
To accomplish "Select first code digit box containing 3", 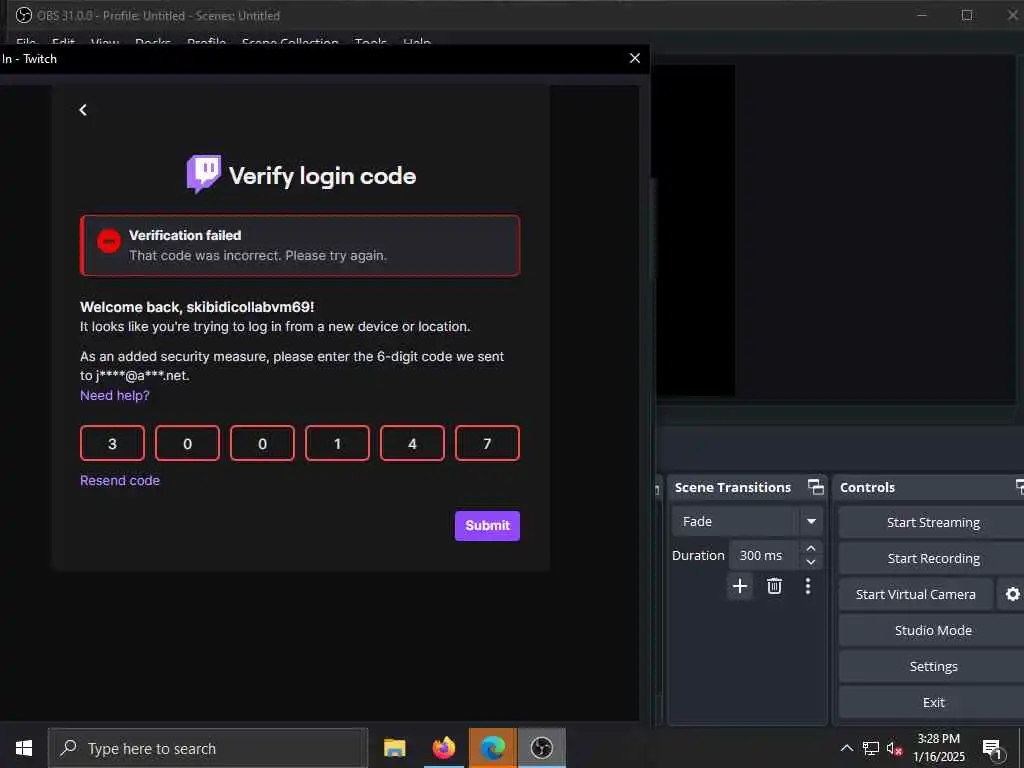I will point(112,443).
